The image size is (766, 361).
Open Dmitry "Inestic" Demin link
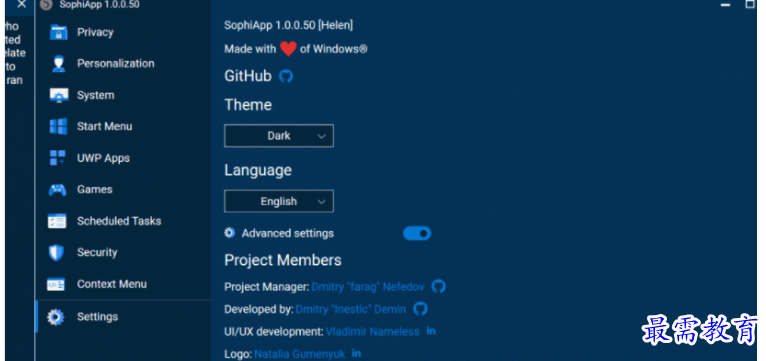[351, 309]
